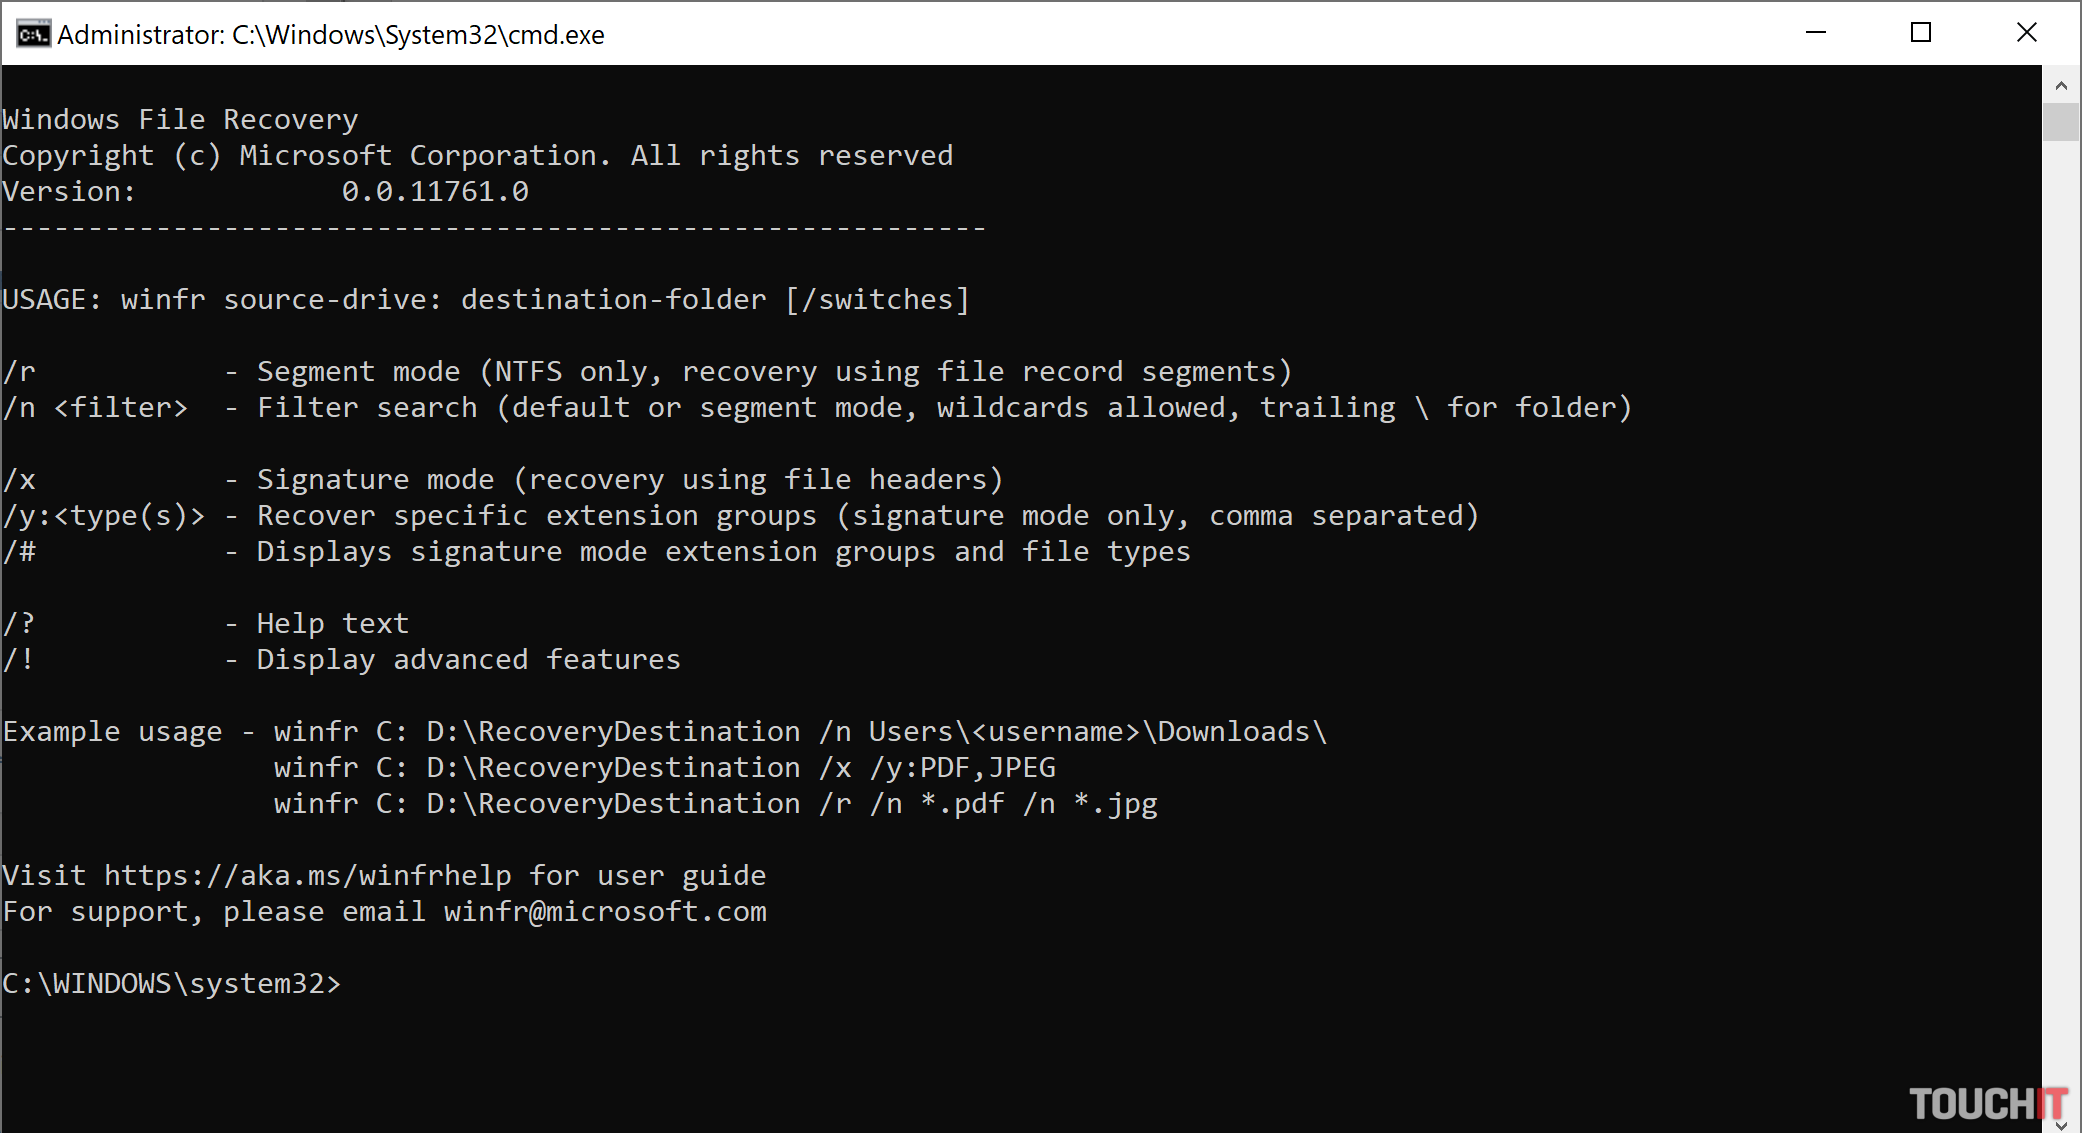The height and width of the screenshot is (1133, 2082).
Task: Close the Administrator cmd.exe window
Action: tap(2026, 33)
